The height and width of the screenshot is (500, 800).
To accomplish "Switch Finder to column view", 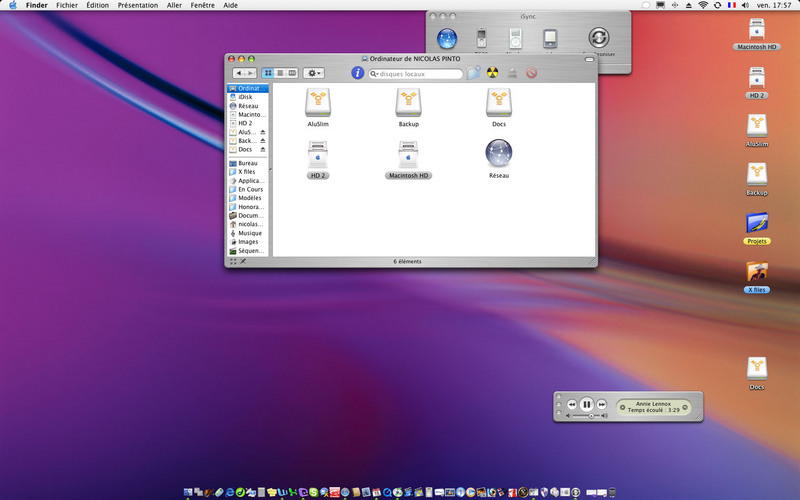I will [x=292, y=73].
